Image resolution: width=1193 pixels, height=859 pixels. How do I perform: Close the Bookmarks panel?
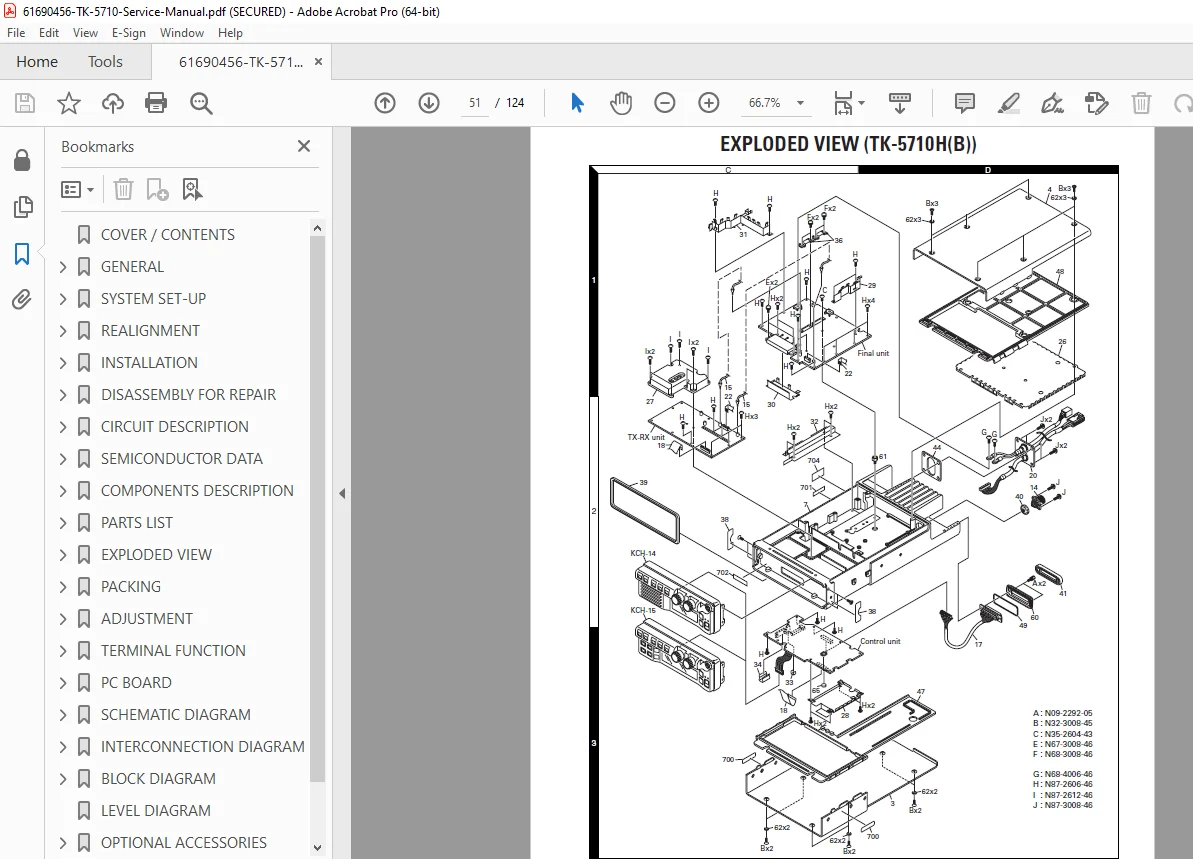[x=304, y=146]
